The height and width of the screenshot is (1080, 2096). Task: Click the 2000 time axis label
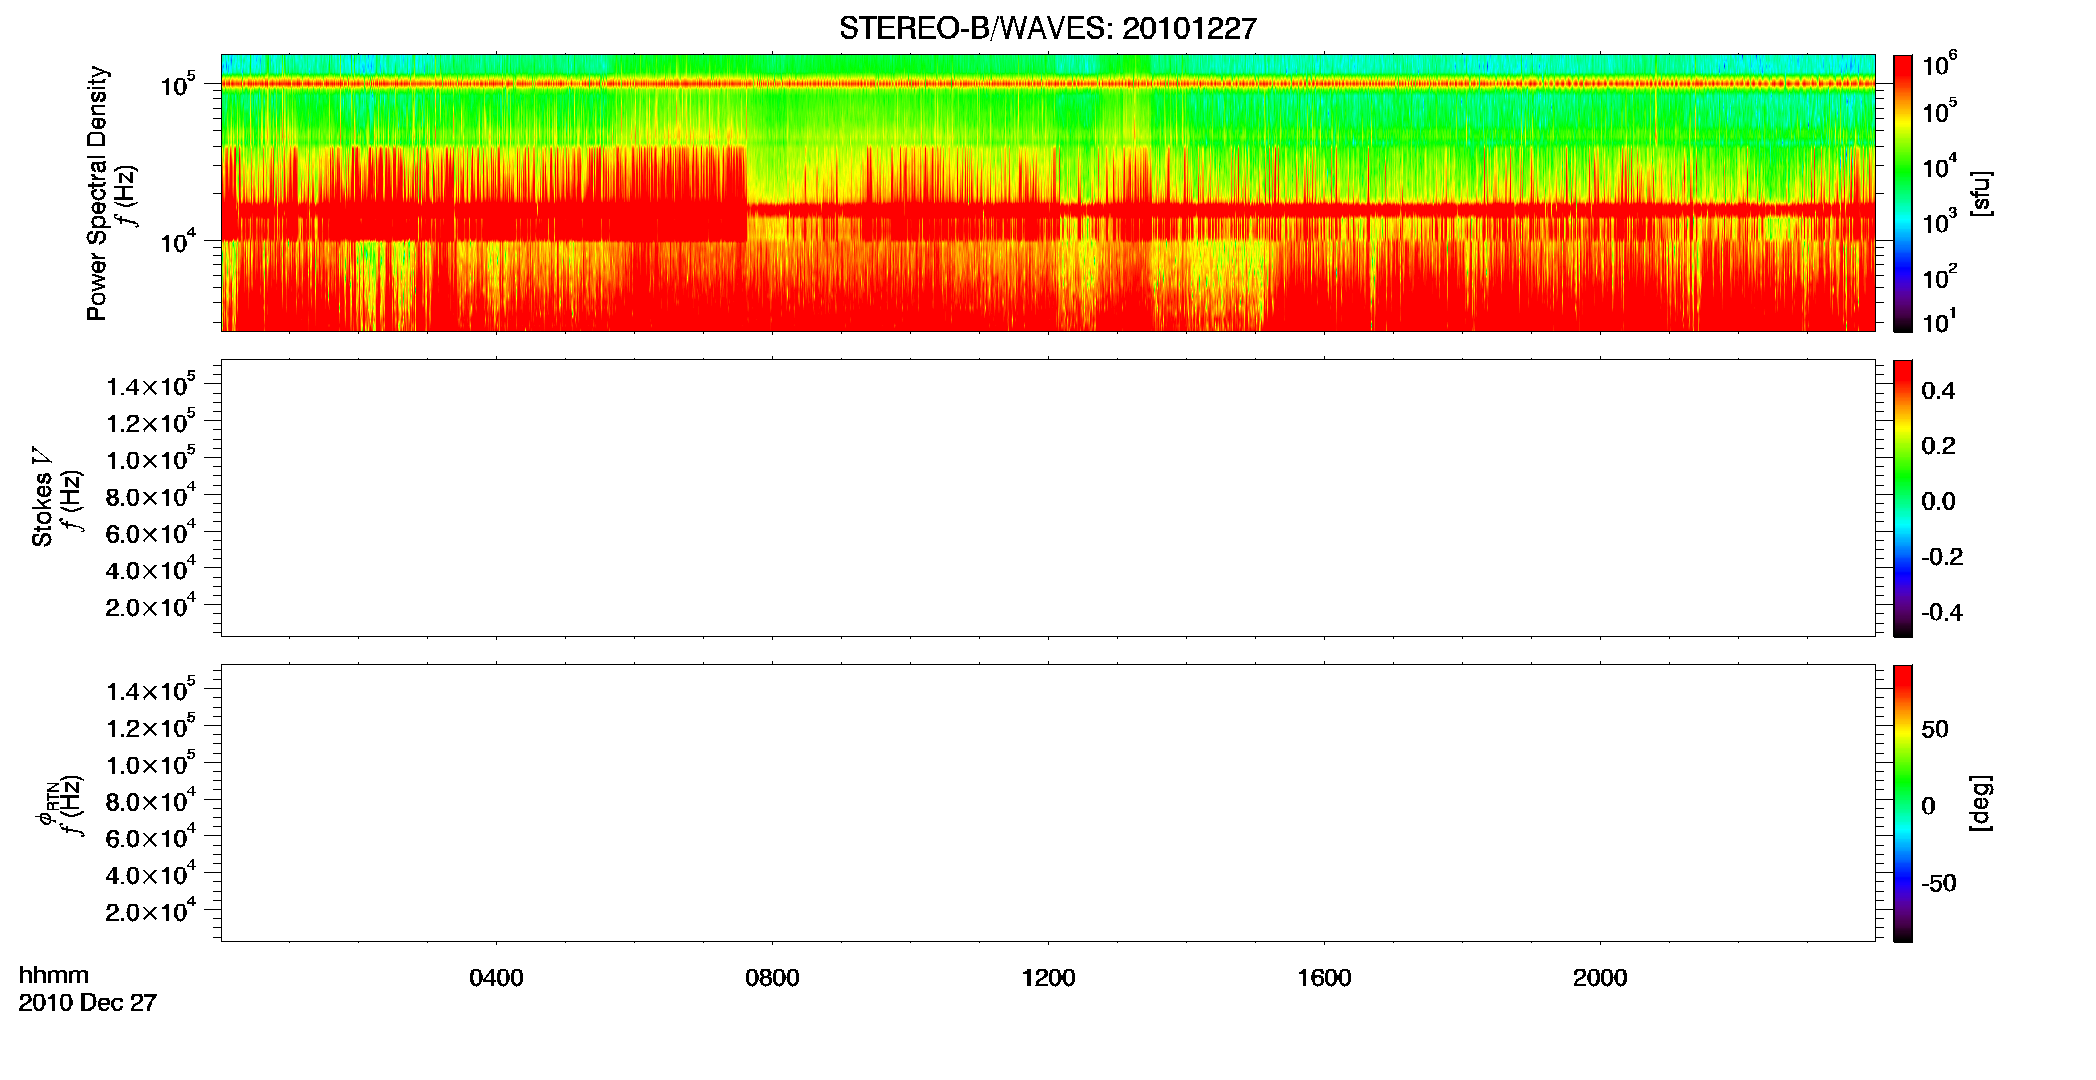[x=1600, y=978]
